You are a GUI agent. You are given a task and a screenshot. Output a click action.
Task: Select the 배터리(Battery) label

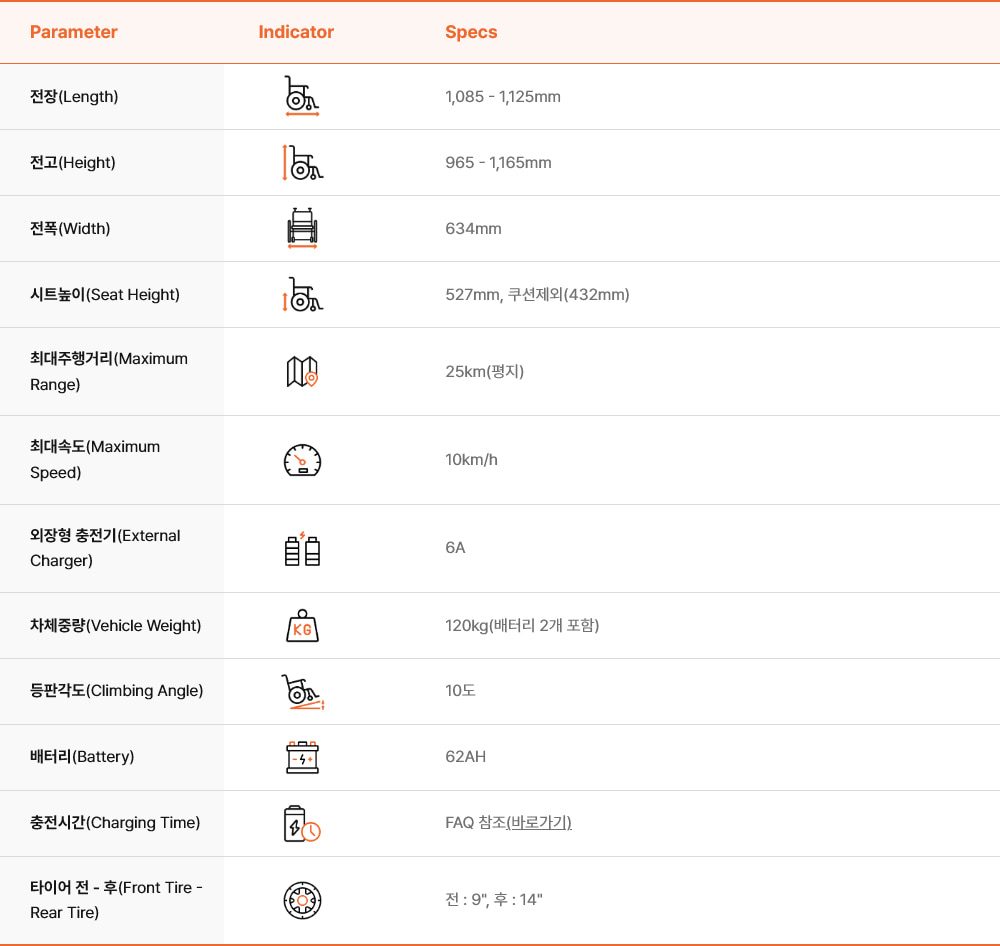pyautogui.click(x=82, y=757)
